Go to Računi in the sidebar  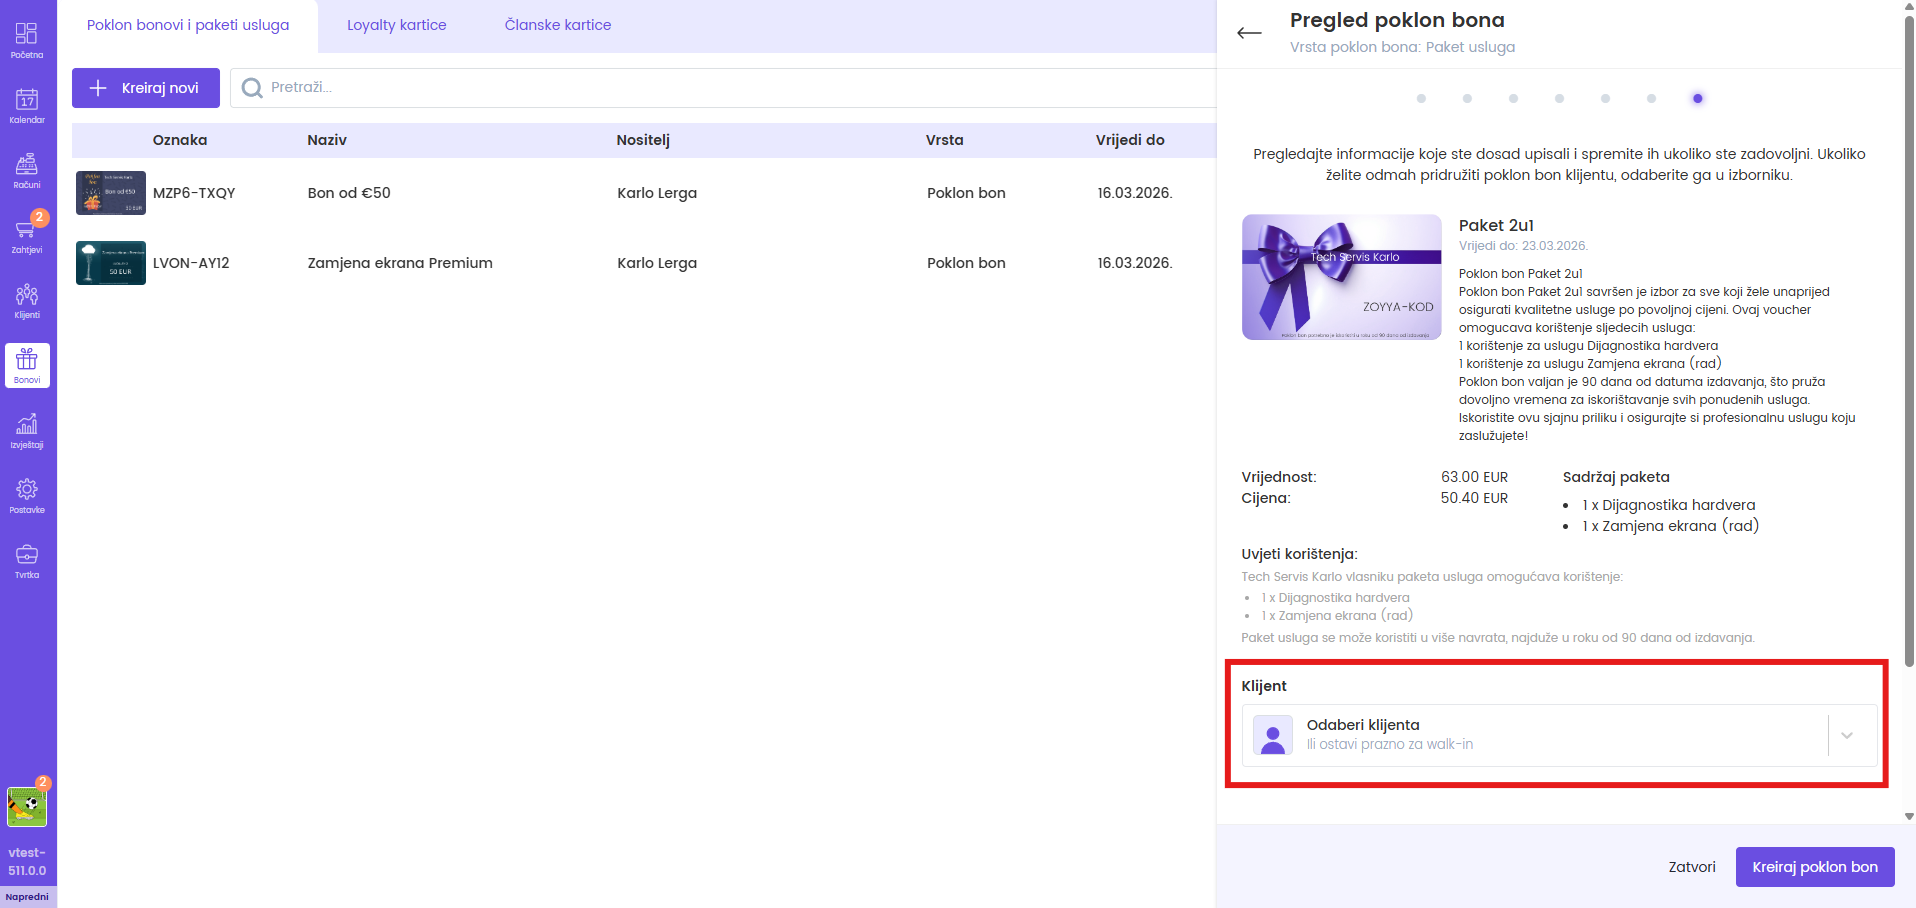[27, 170]
